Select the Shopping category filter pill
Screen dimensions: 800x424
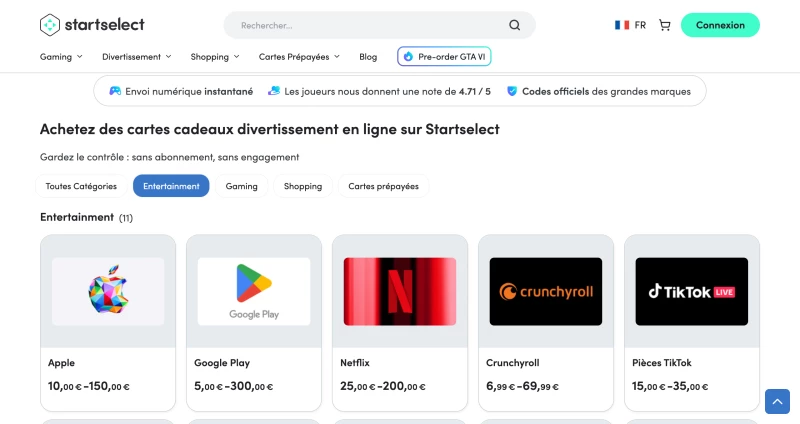coord(303,186)
